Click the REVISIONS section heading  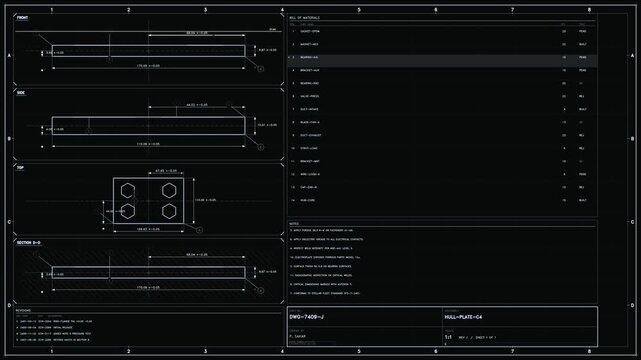[23, 311]
